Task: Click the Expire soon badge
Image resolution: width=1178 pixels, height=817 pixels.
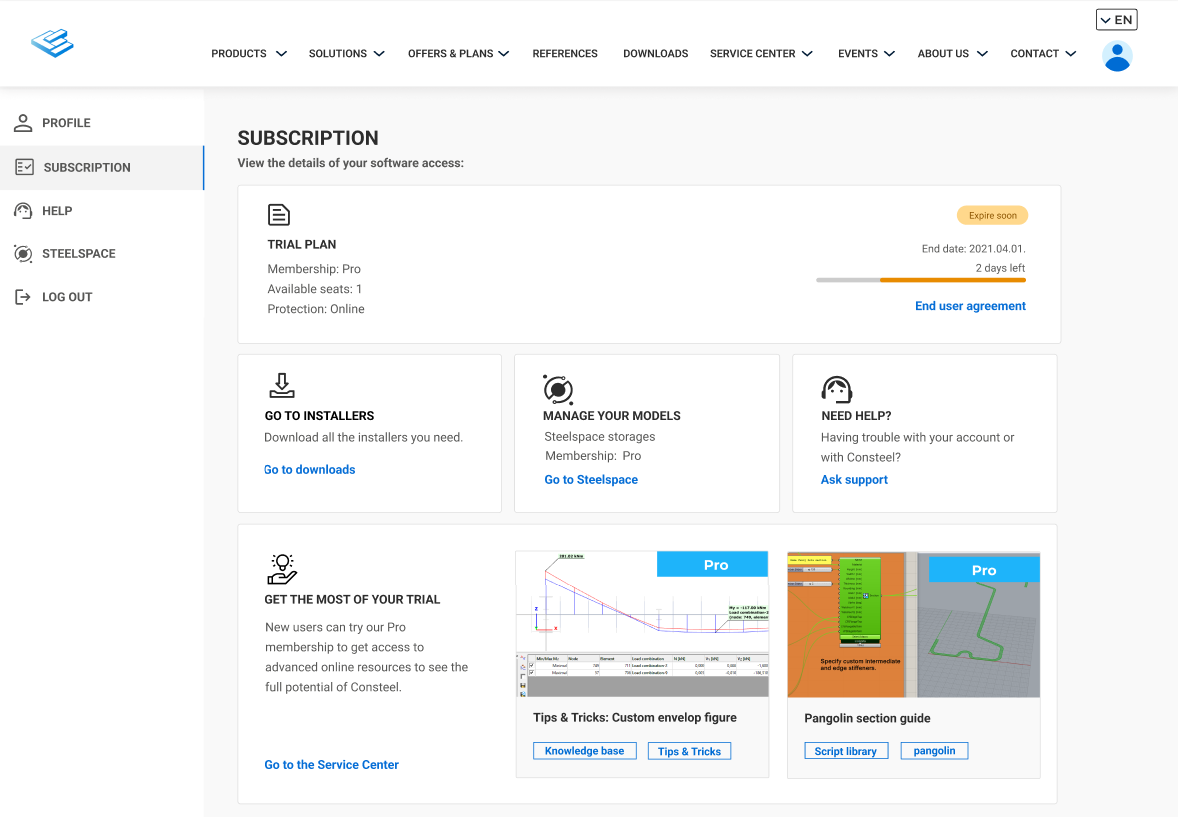Action: [x=992, y=216]
